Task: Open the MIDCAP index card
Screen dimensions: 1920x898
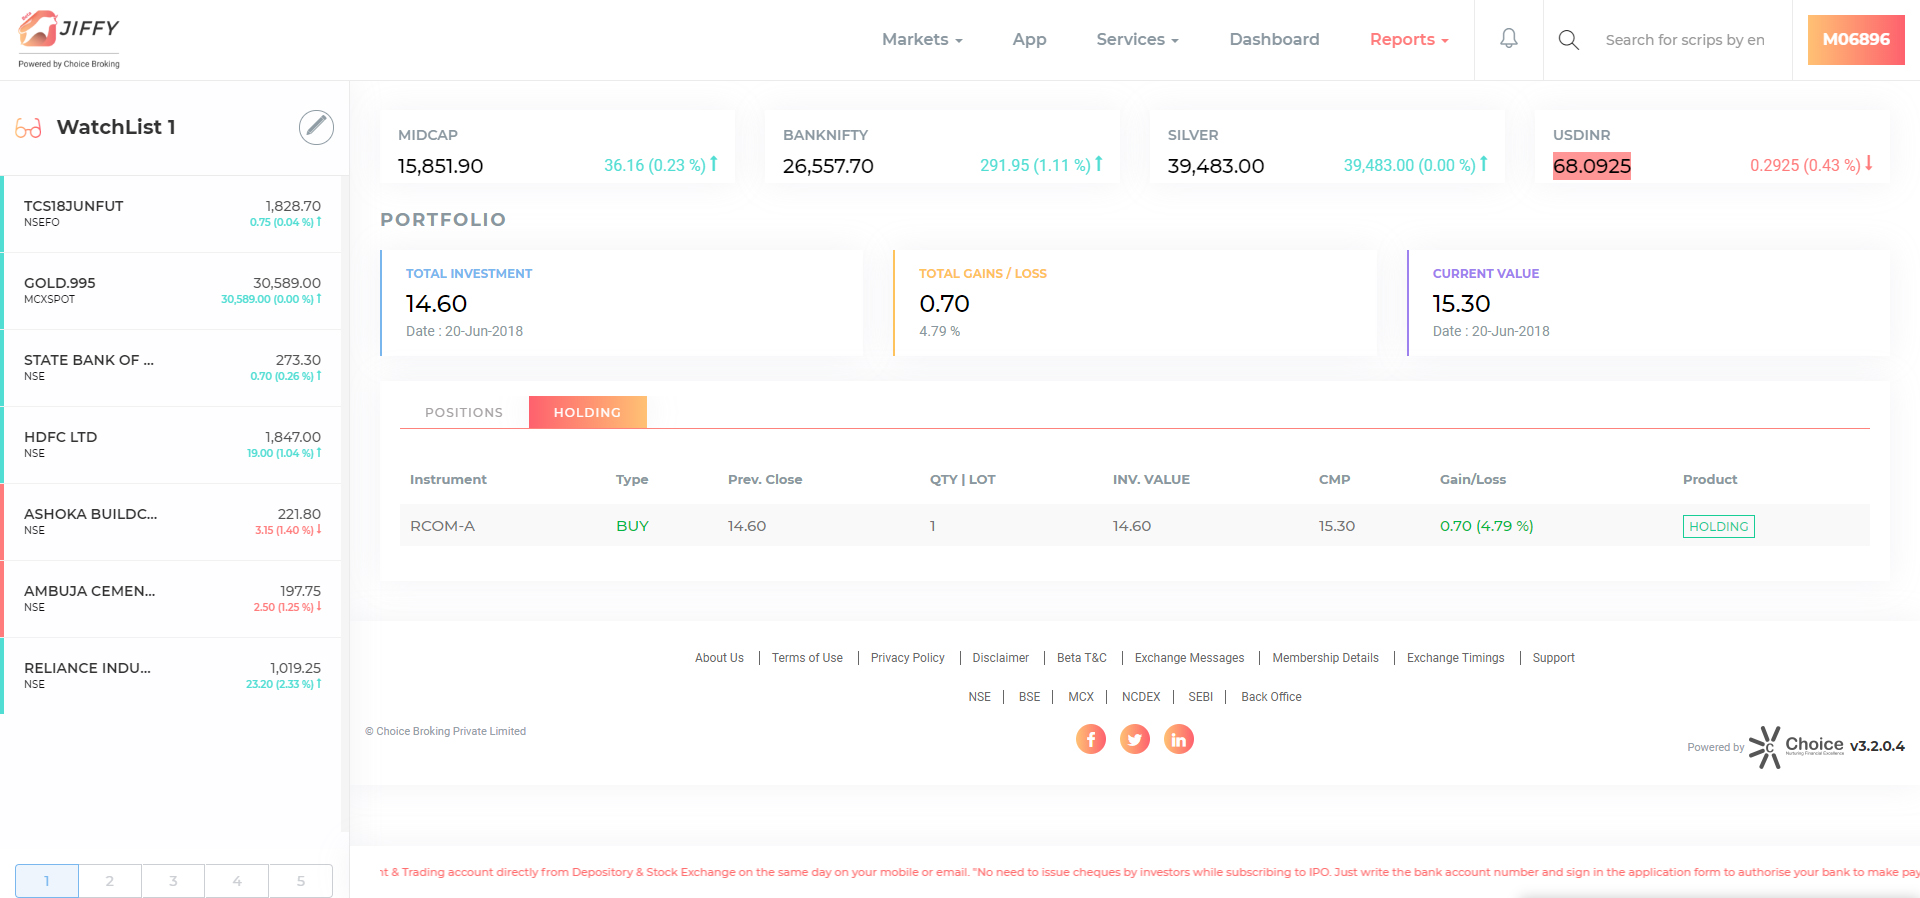Action: coord(557,147)
